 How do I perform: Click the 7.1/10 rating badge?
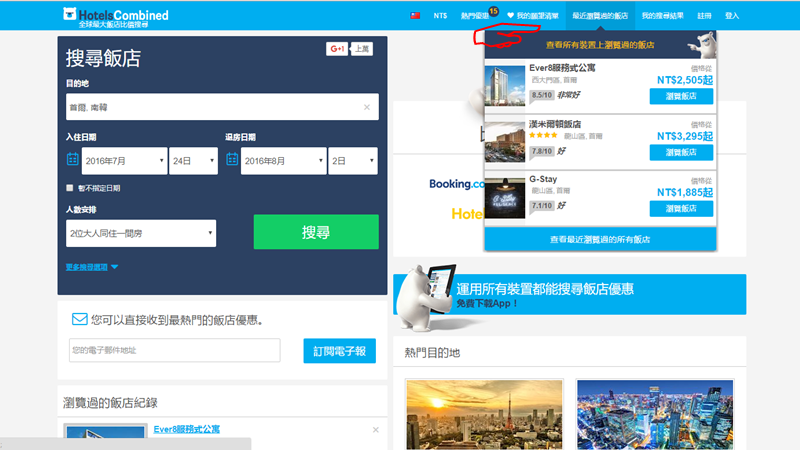(x=541, y=206)
